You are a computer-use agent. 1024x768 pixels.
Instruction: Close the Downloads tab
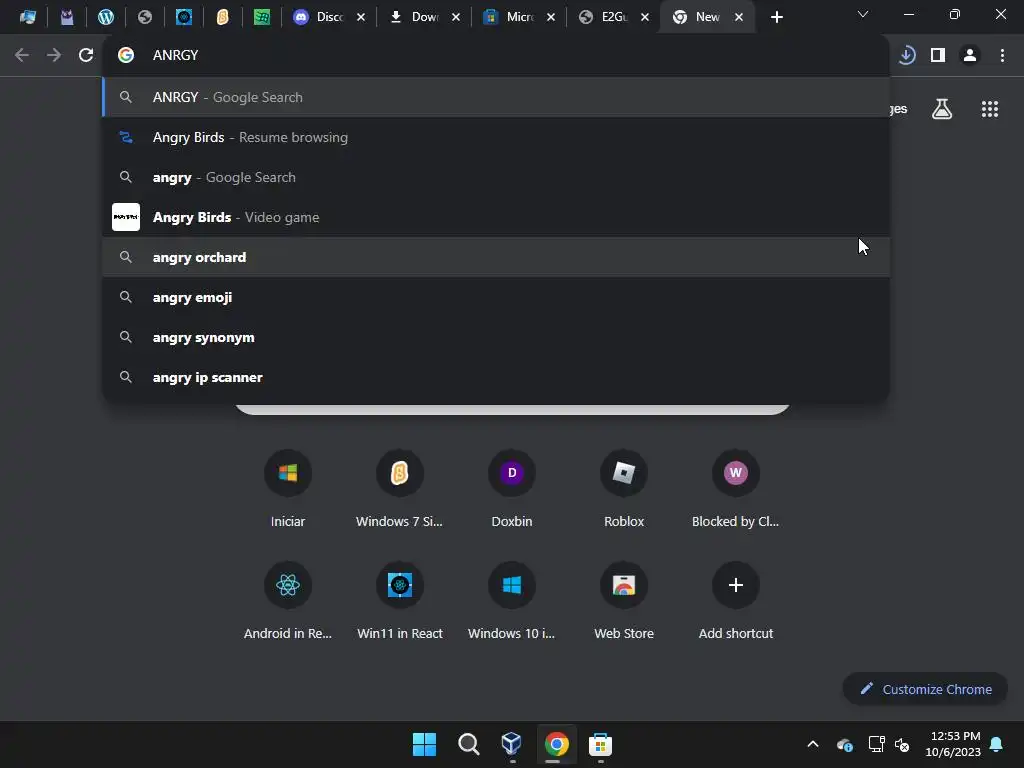pyautogui.click(x=456, y=18)
